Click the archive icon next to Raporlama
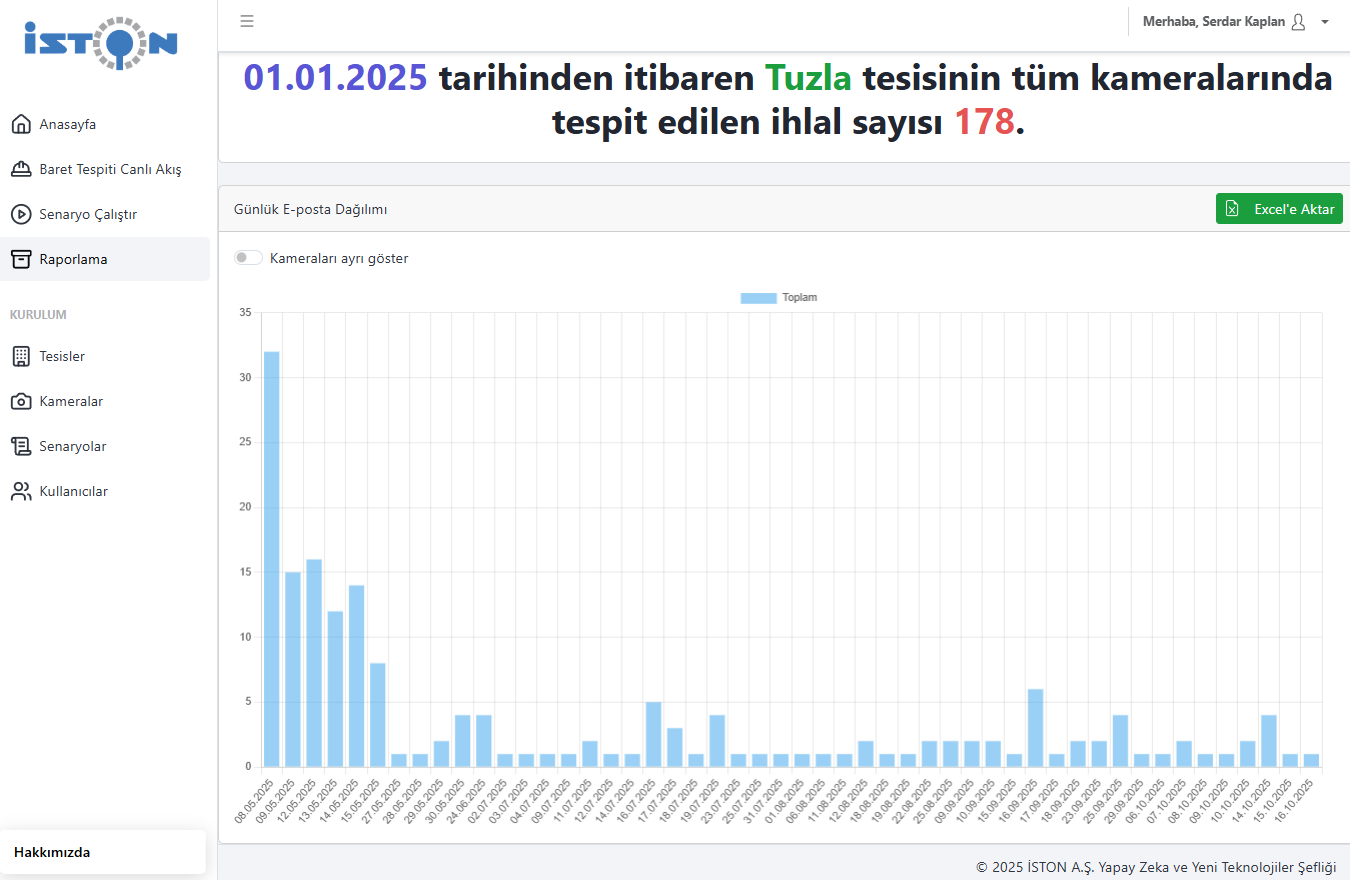 [x=21, y=260]
